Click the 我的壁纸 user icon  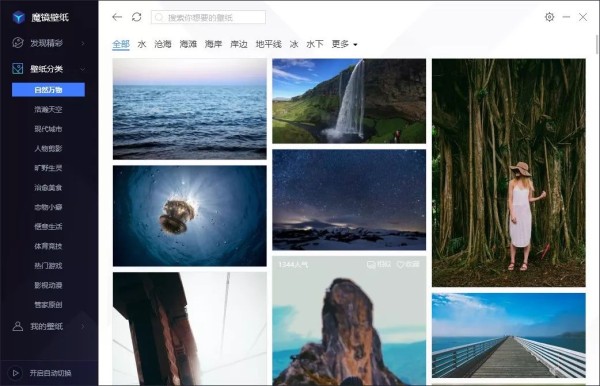tap(18, 326)
